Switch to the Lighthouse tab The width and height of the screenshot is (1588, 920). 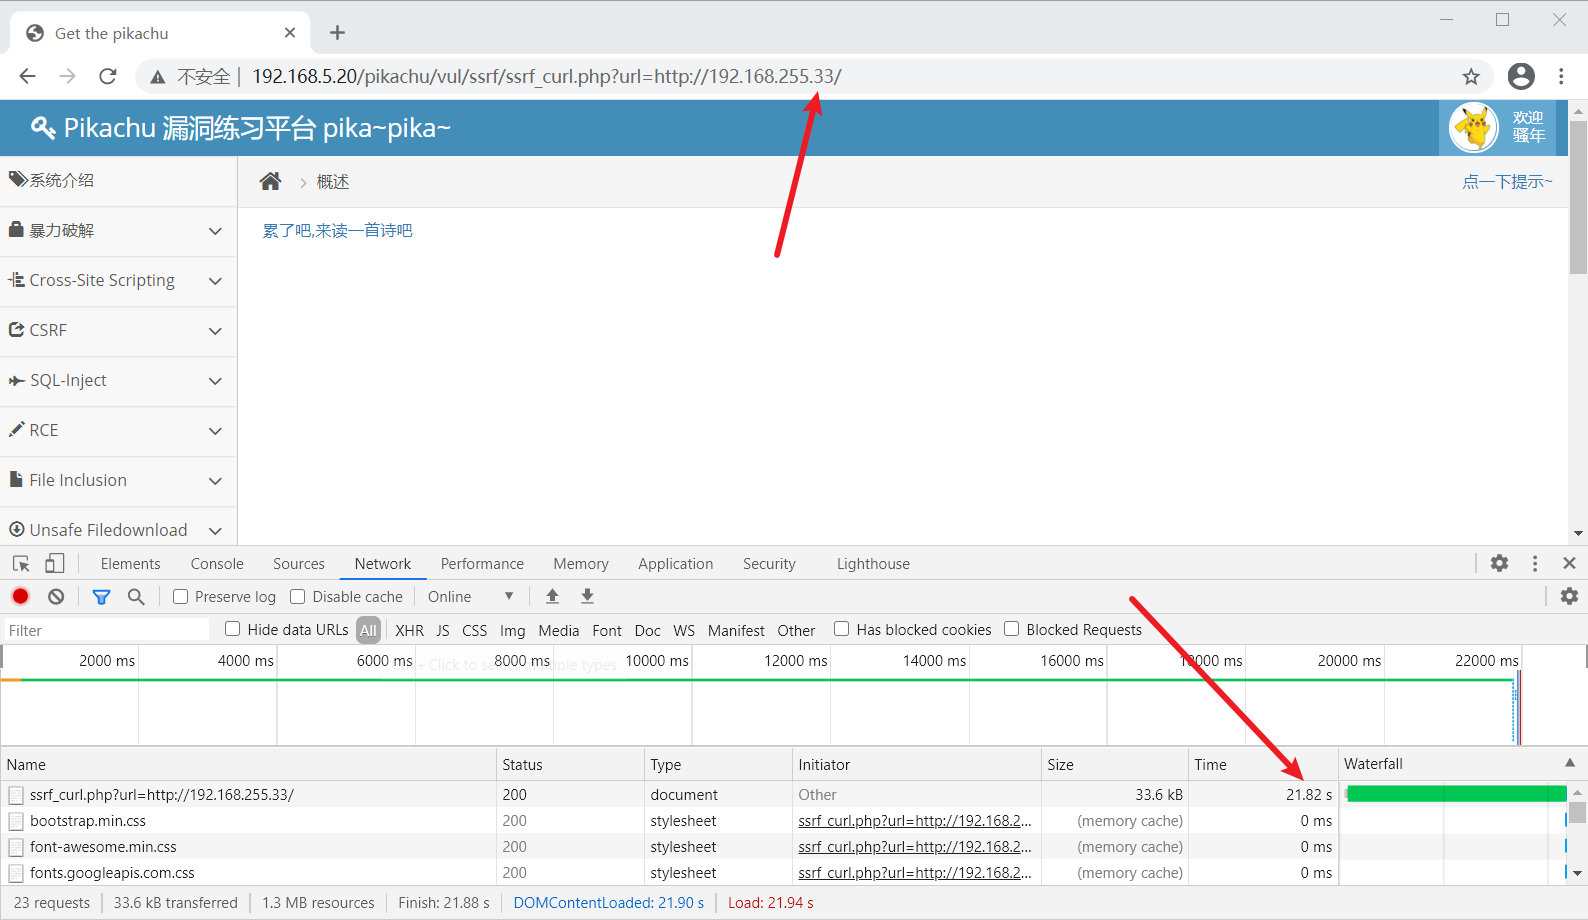[x=873, y=564]
